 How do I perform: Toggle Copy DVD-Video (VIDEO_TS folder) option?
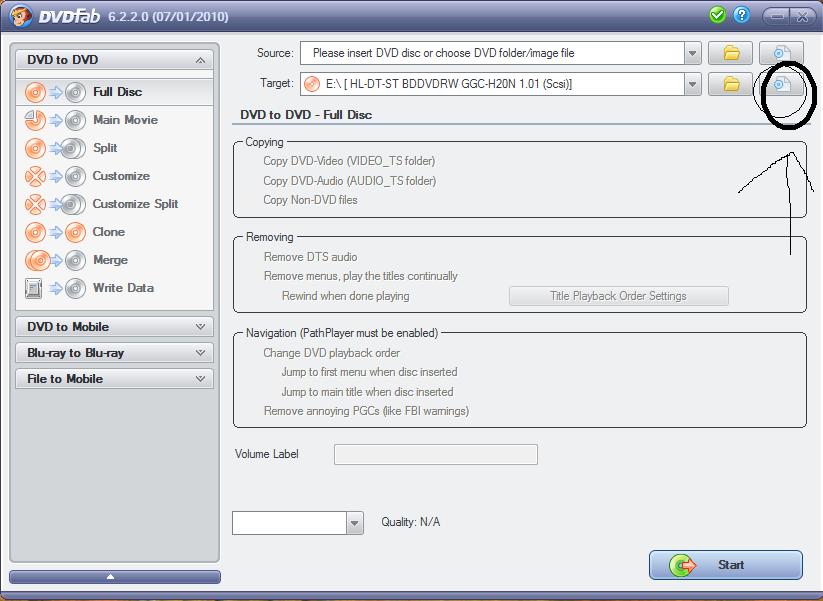coord(349,161)
